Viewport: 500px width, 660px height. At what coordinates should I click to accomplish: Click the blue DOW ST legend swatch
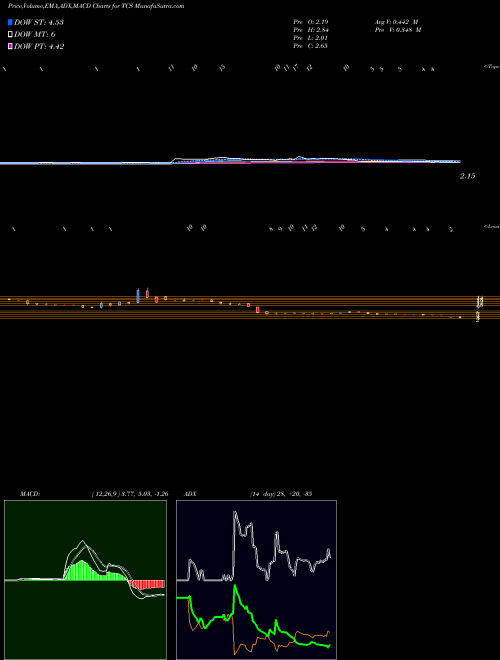click(11, 22)
